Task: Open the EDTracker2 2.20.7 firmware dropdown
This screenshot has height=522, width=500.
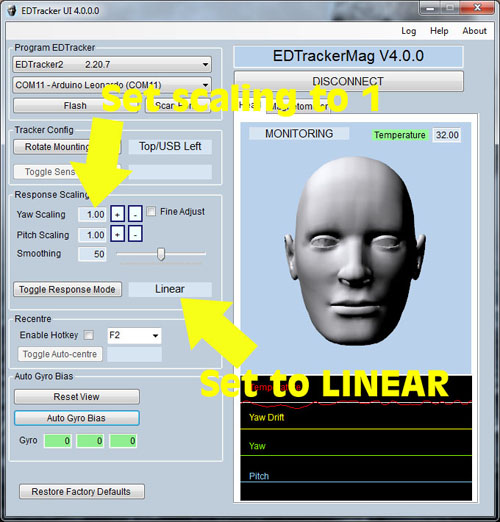Action: (112, 64)
